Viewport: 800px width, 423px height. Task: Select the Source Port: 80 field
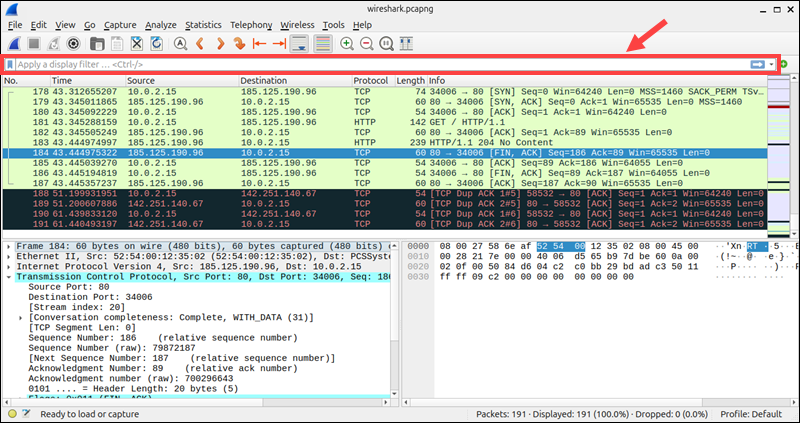[x=69, y=287]
